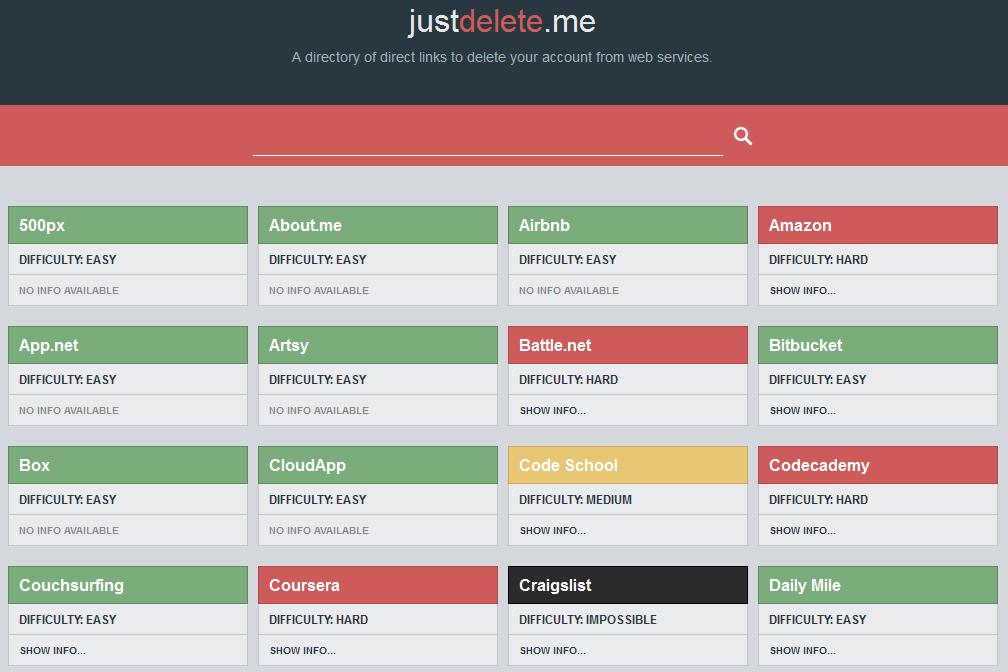Open the About.me deletion link
The image size is (1008, 672).
tap(377, 224)
